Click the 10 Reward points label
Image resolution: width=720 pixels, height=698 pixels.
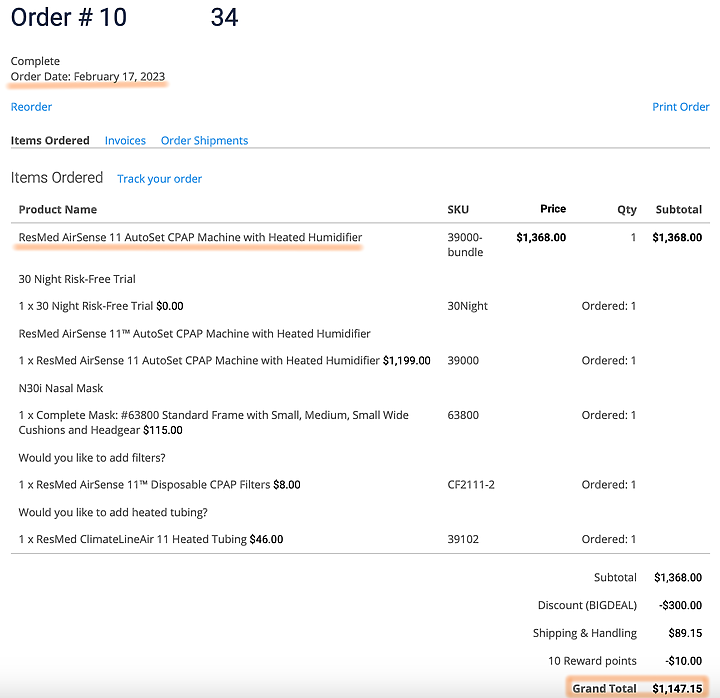pos(592,661)
